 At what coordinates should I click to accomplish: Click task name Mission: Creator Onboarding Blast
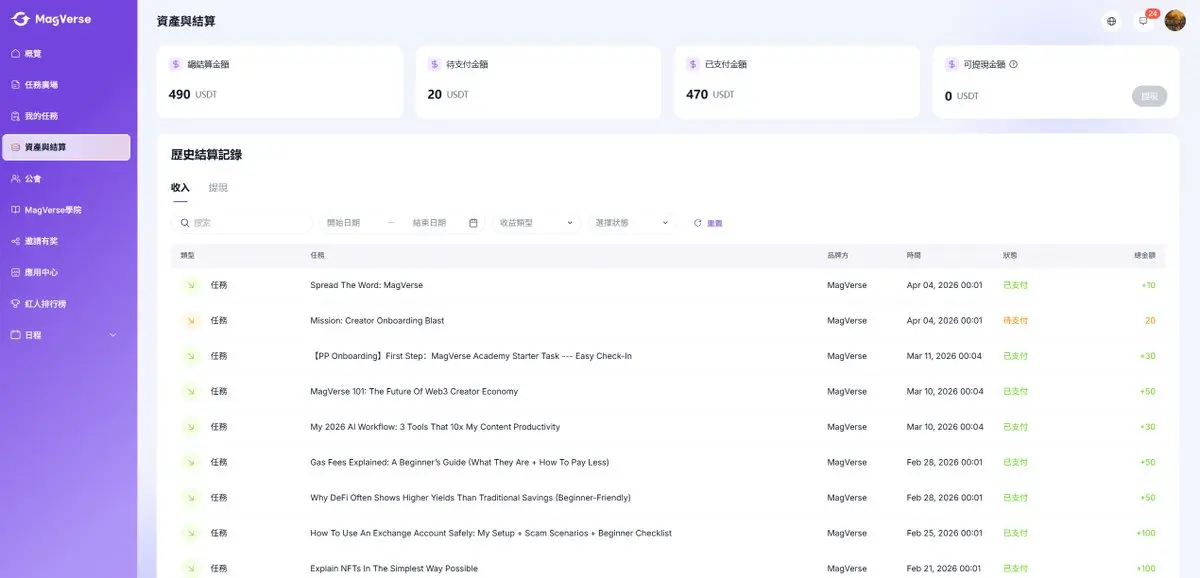(x=377, y=321)
